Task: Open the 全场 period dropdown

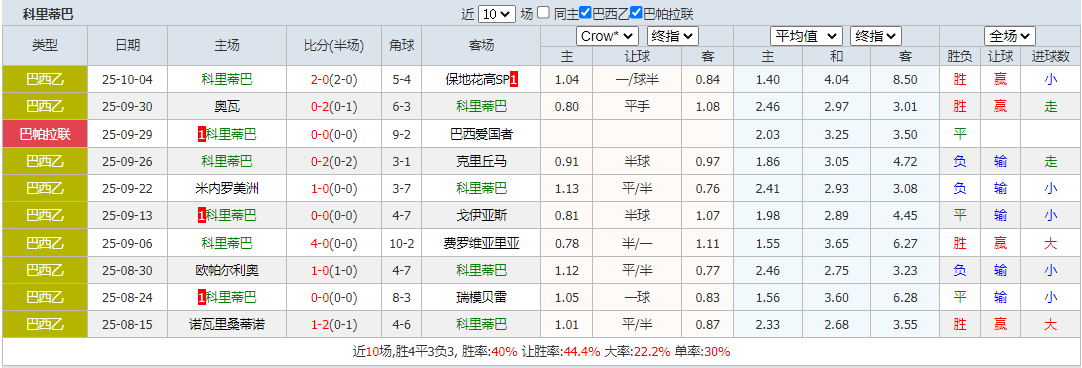Action: coord(1010,36)
